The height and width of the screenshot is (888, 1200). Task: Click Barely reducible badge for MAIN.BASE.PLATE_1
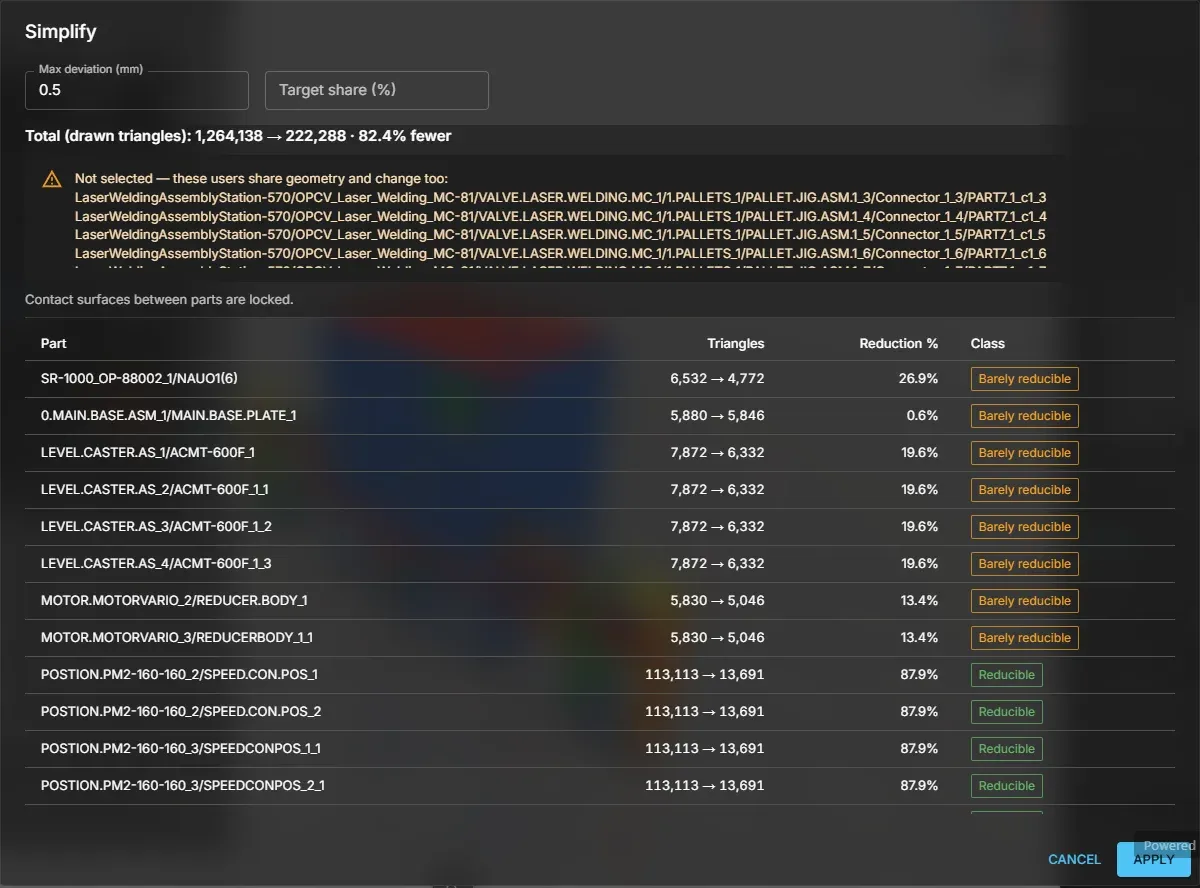click(1024, 416)
